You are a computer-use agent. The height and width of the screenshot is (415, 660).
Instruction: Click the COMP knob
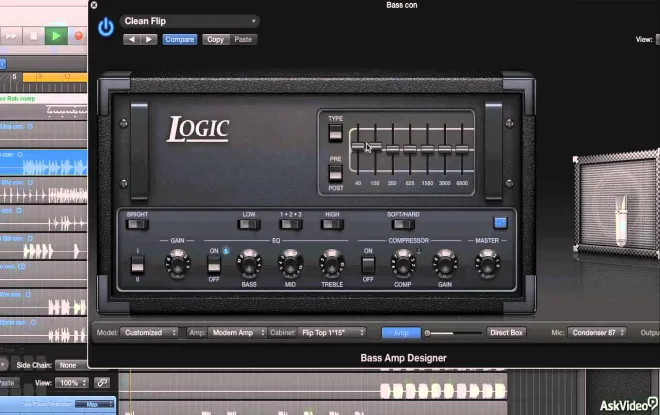tap(403, 264)
